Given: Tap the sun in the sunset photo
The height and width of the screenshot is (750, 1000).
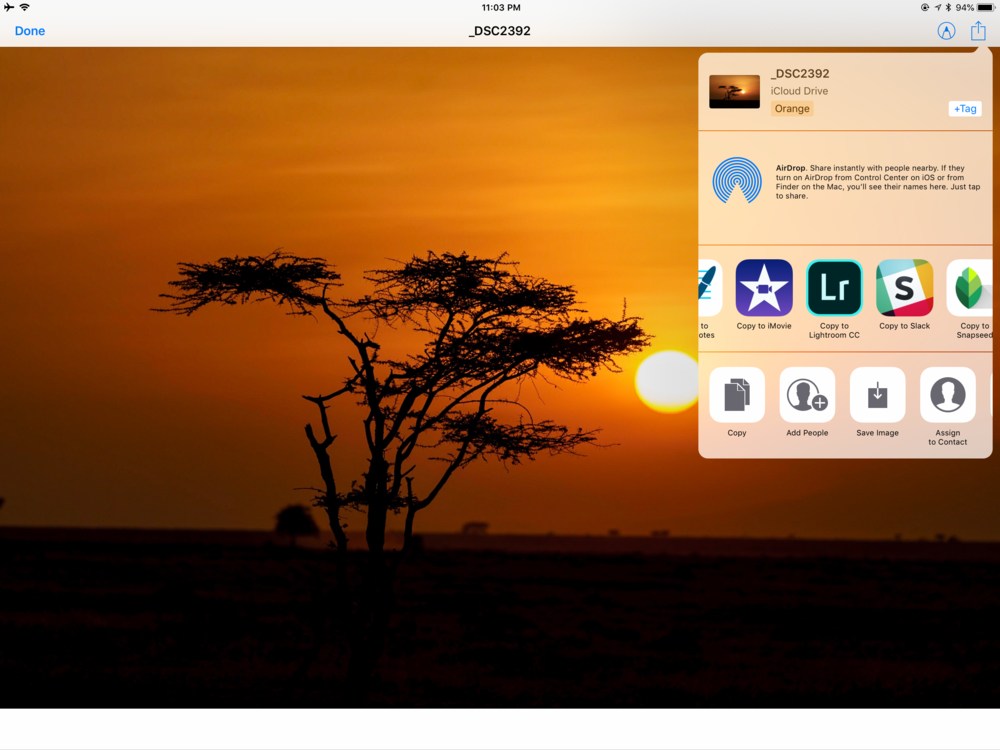Looking at the screenshot, I should click(x=666, y=381).
